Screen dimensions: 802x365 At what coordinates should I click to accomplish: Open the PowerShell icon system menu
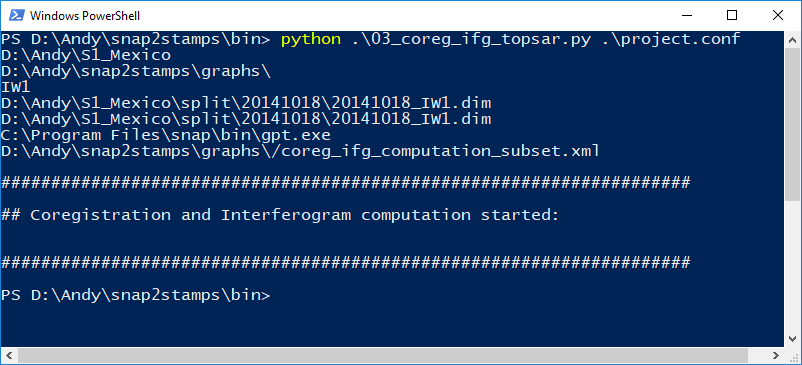coord(16,15)
